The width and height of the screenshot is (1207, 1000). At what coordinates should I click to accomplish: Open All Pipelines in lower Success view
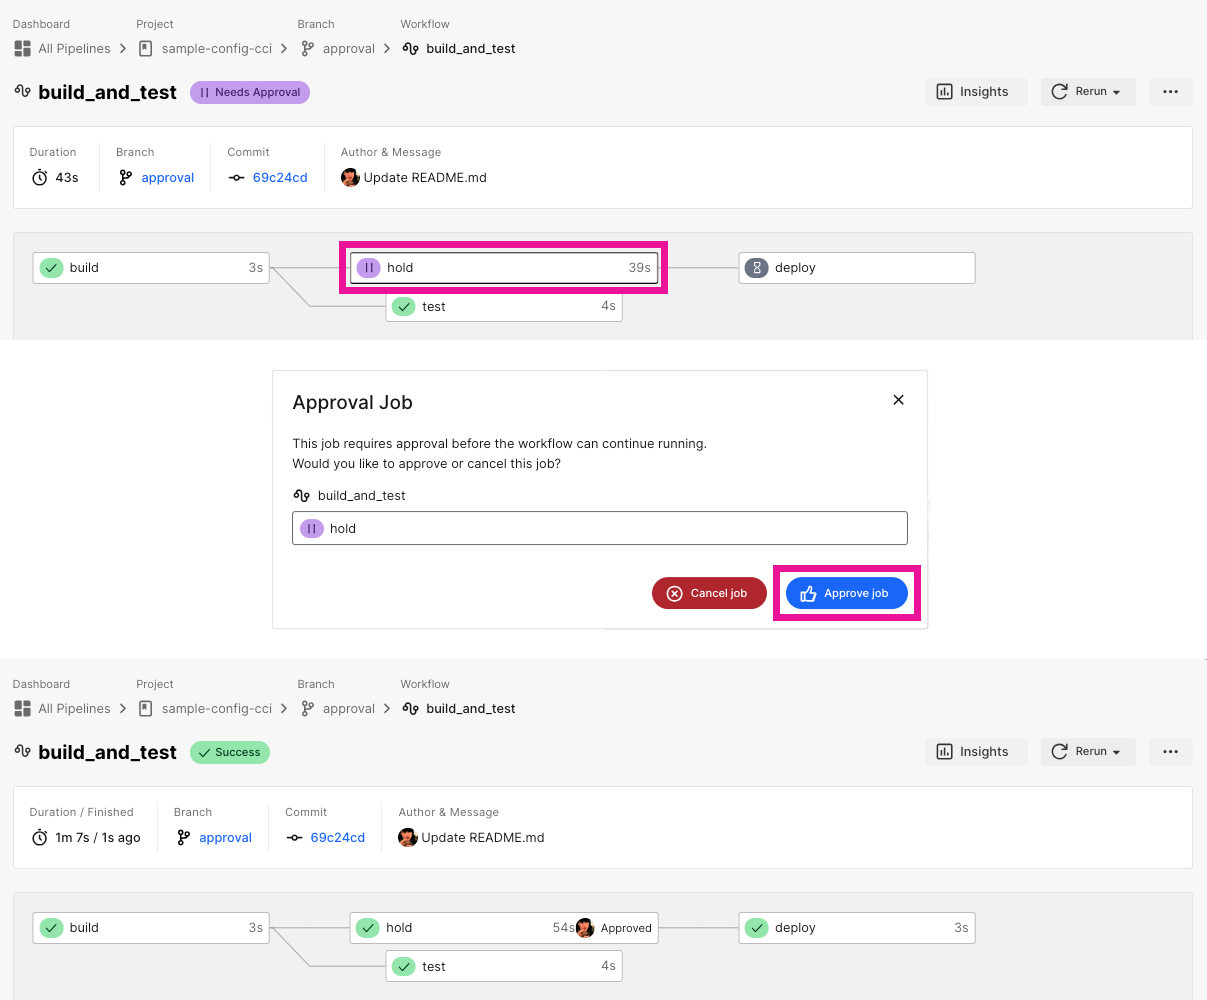[62, 708]
